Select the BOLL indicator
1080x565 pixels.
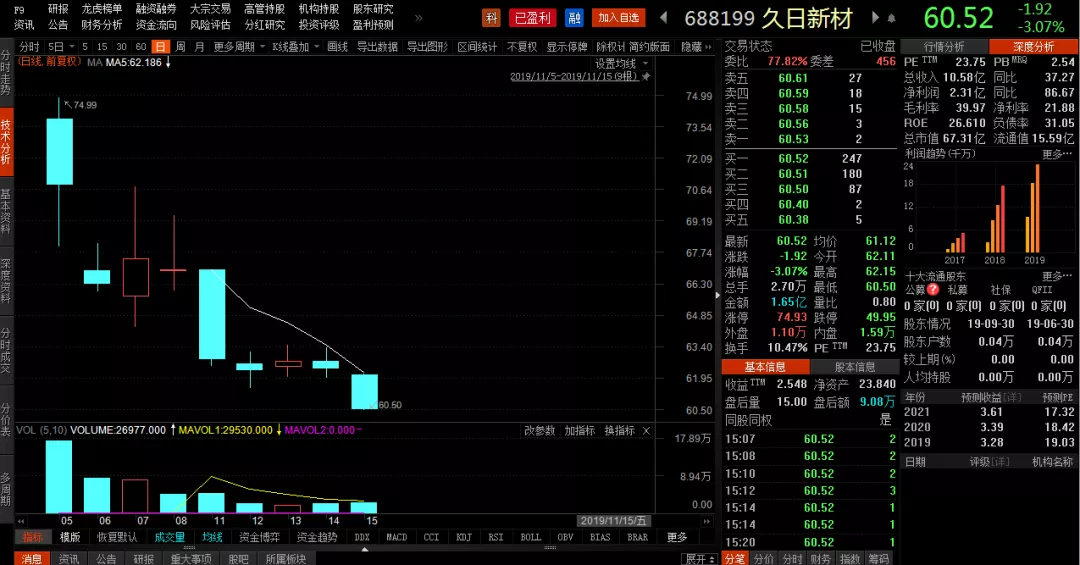pos(530,537)
